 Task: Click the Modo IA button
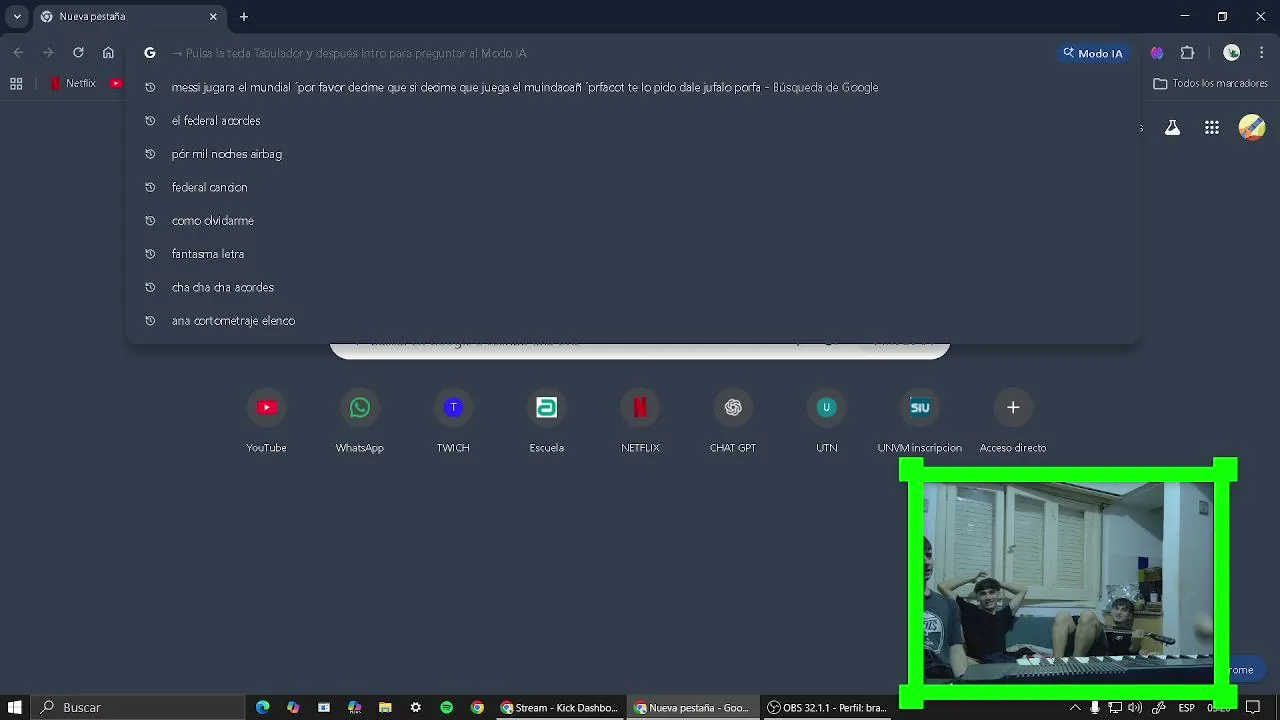[x=1092, y=53]
